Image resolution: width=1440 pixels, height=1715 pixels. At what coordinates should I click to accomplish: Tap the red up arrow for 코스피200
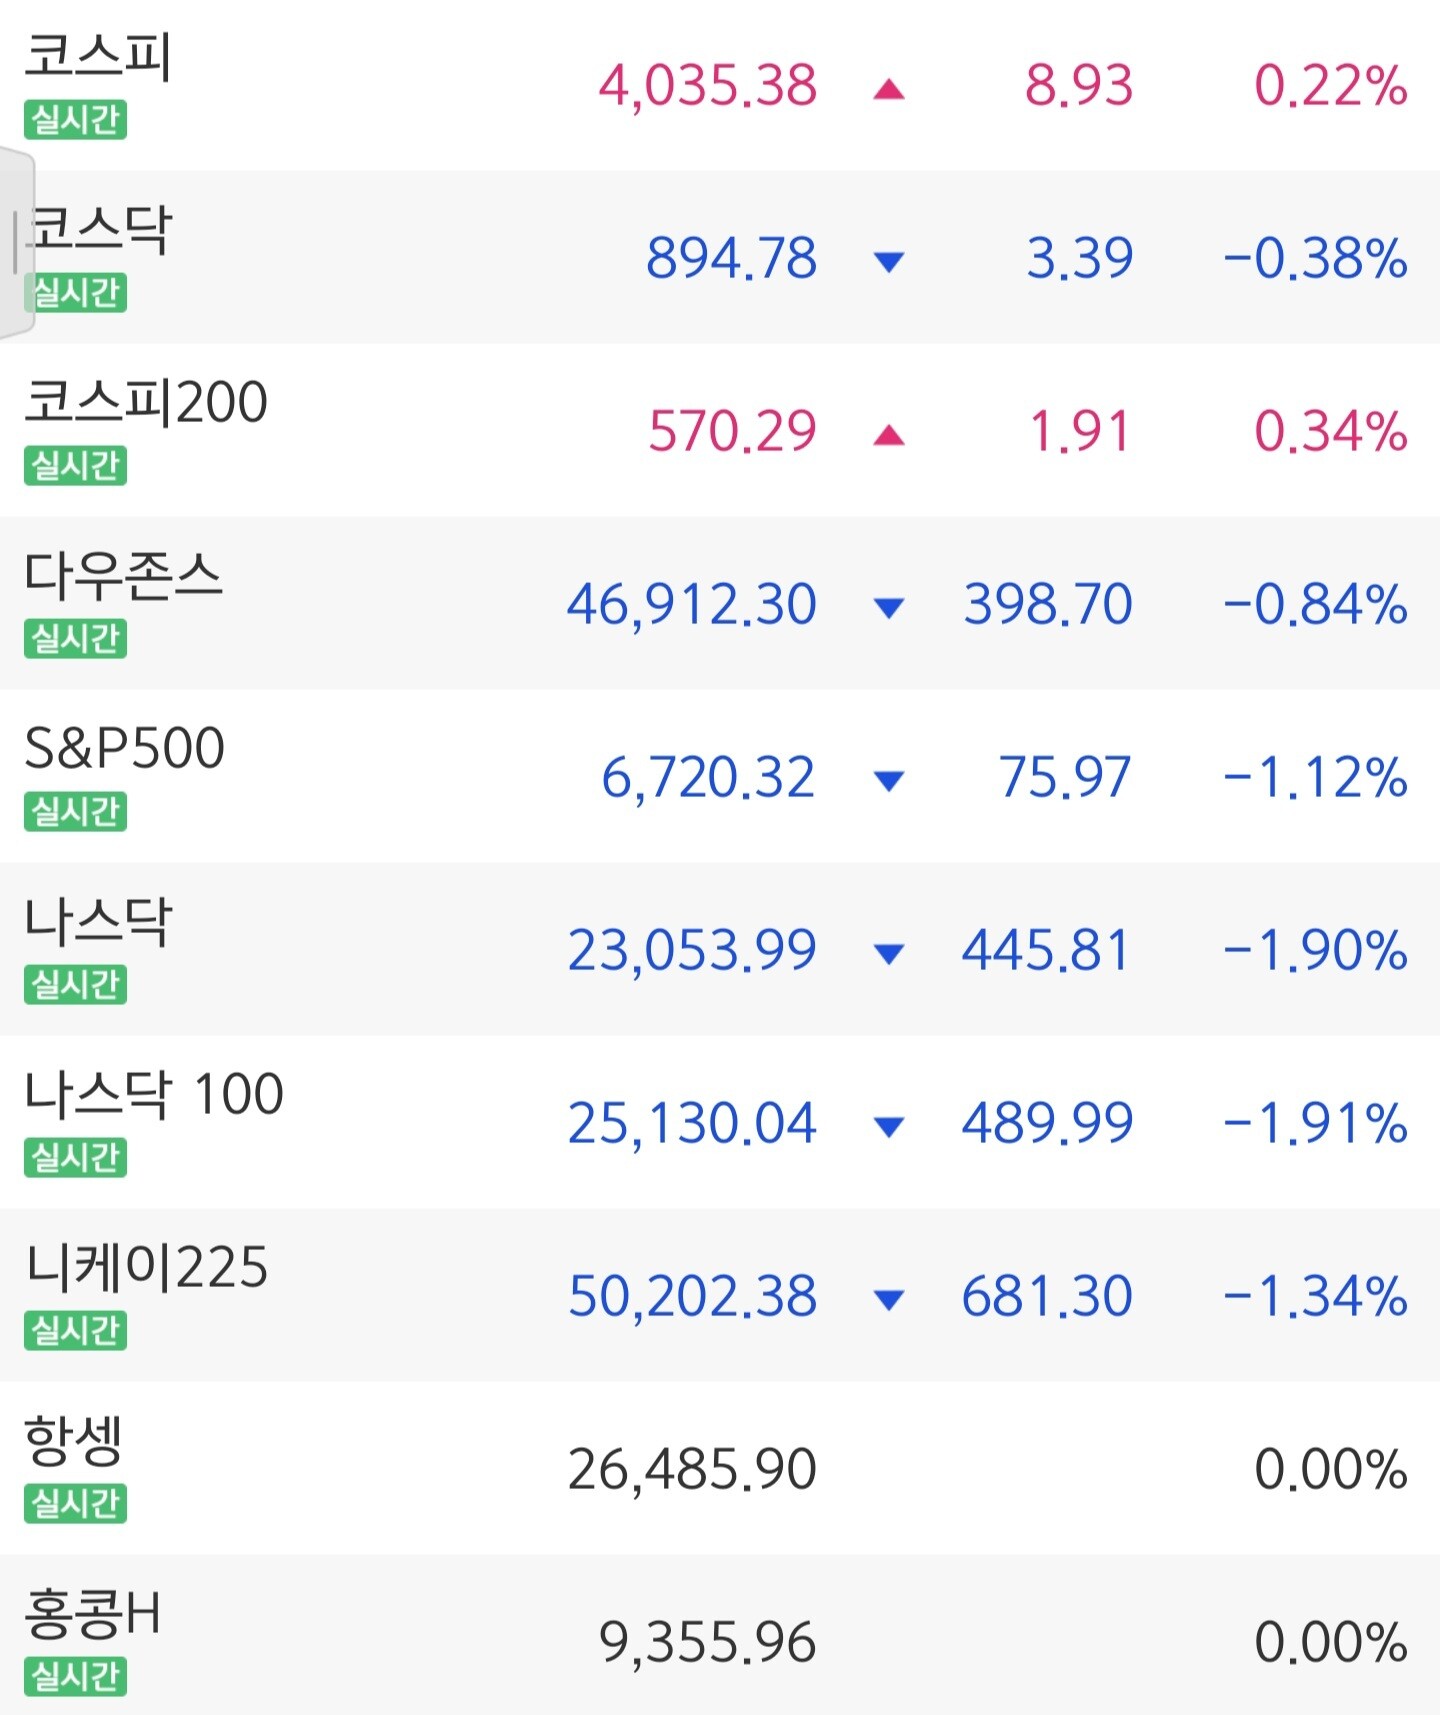click(x=888, y=435)
